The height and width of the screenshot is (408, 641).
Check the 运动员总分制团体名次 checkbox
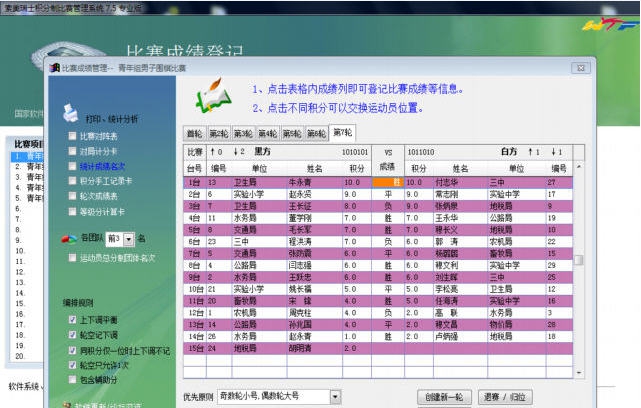tap(72, 258)
